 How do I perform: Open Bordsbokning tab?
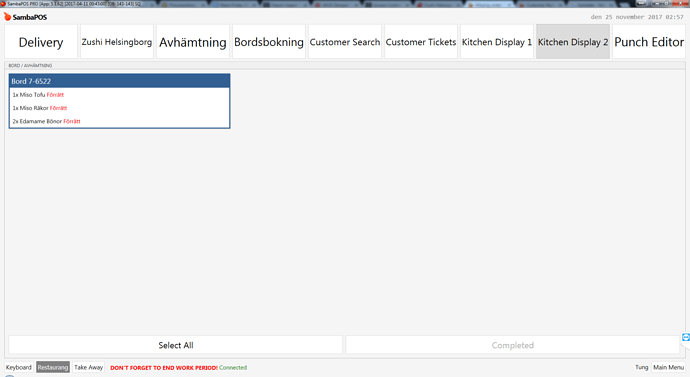[x=268, y=42]
